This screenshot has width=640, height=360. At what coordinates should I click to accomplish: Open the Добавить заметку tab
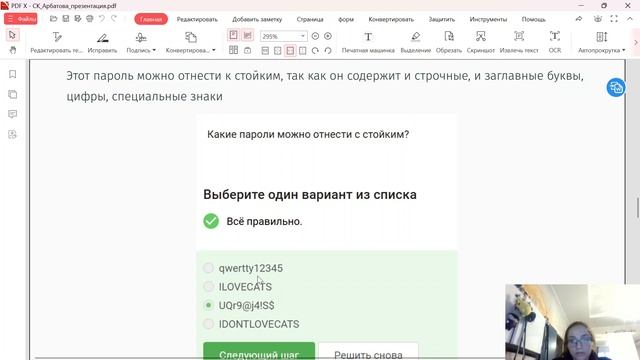point(257,19)
